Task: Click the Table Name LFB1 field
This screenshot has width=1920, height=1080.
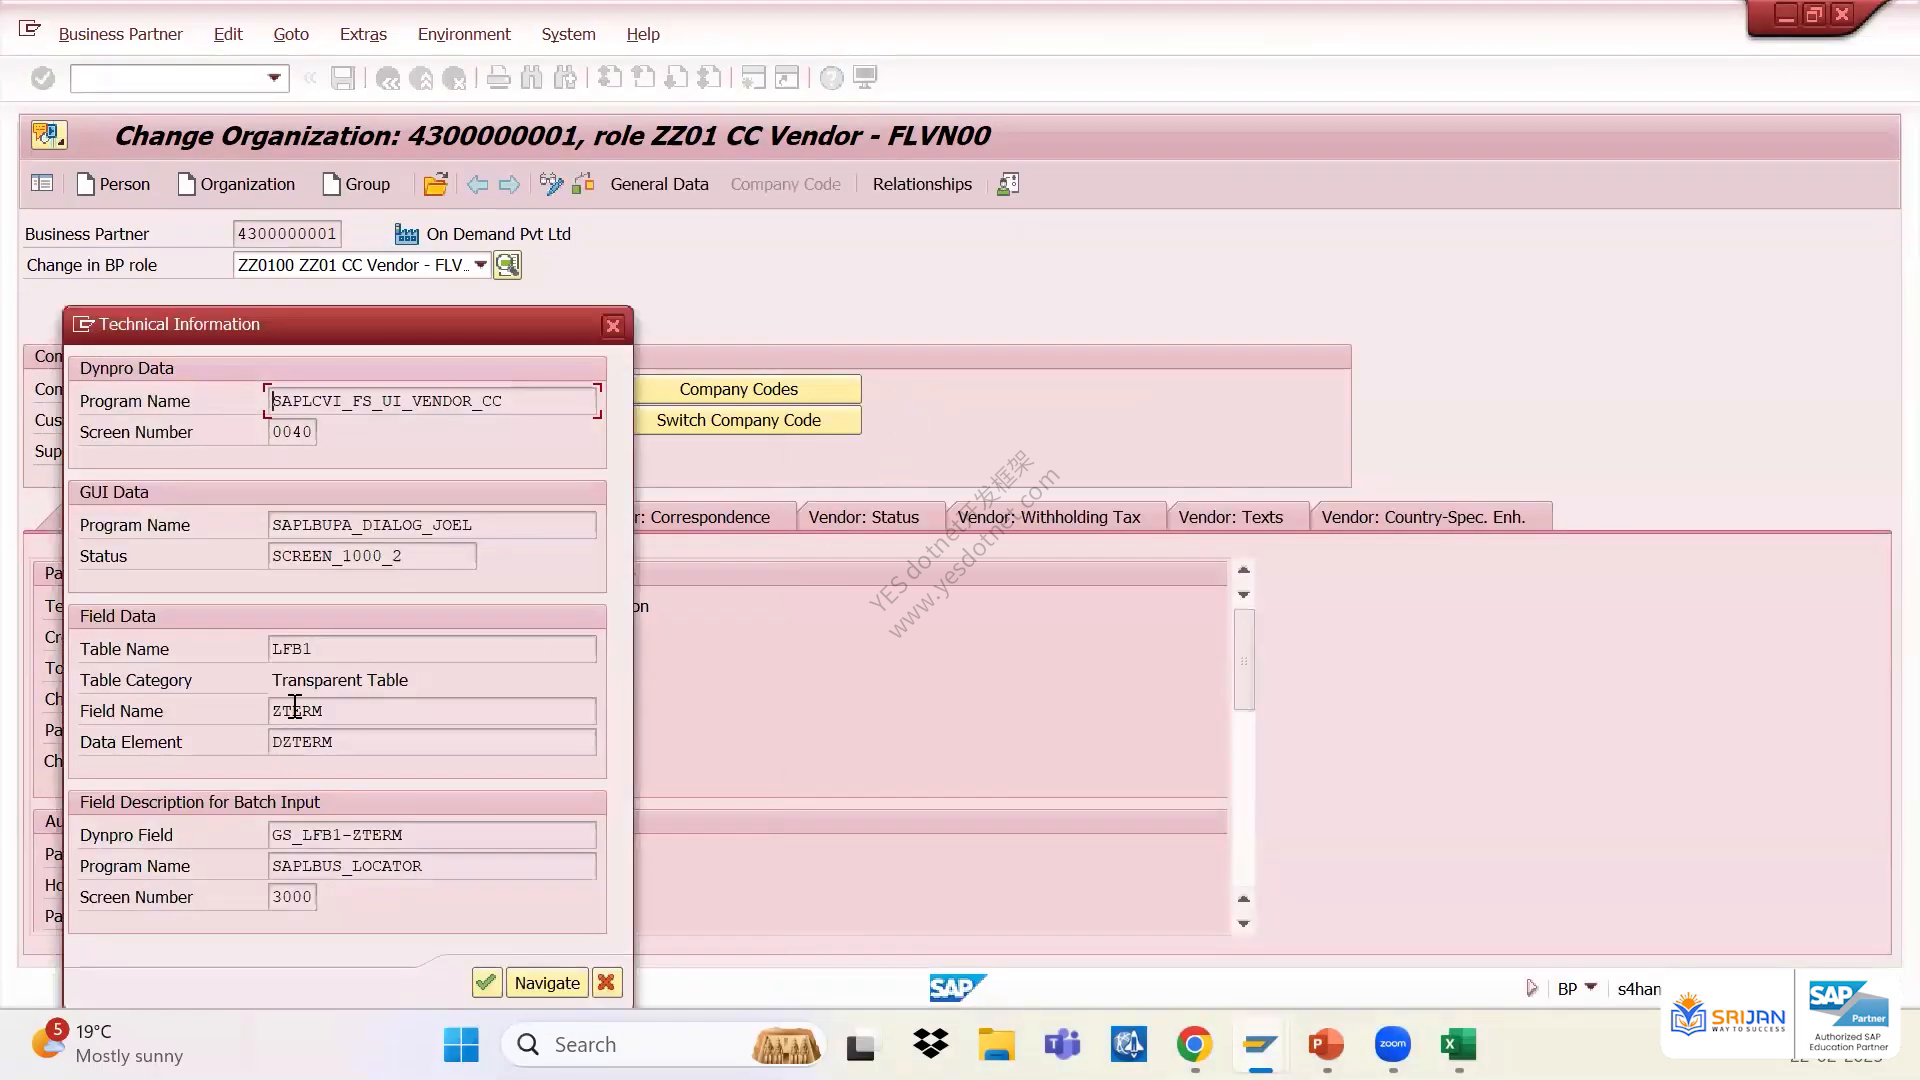Action: pos(432,649)
